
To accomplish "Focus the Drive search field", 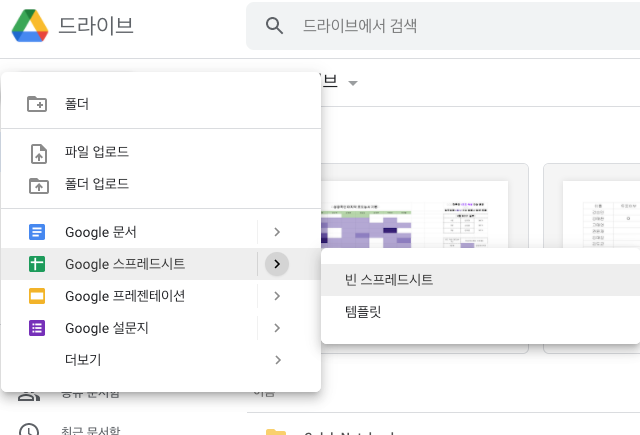I will pyautogui.click(x=443, y=26).
